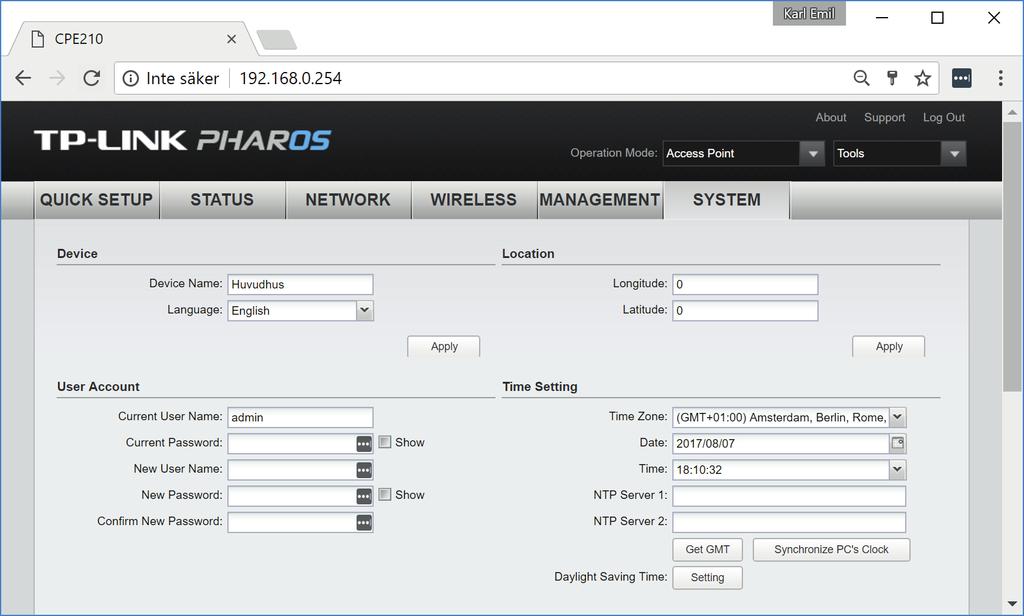
Task: Open Daylight Saving Time Setting button
Action: (x=707, y=578)
